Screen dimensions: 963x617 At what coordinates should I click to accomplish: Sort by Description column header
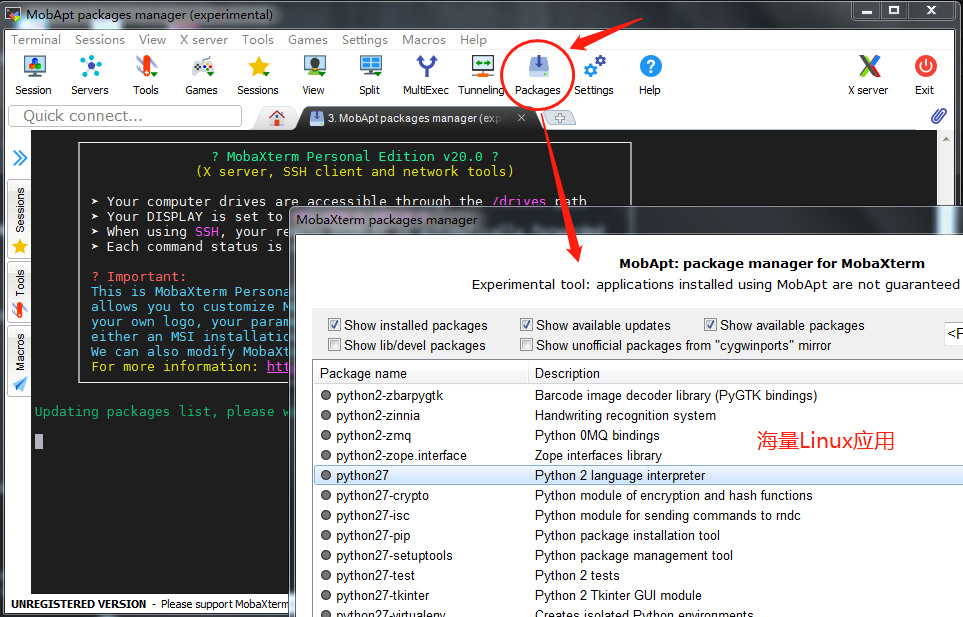[x=746, y=373]
